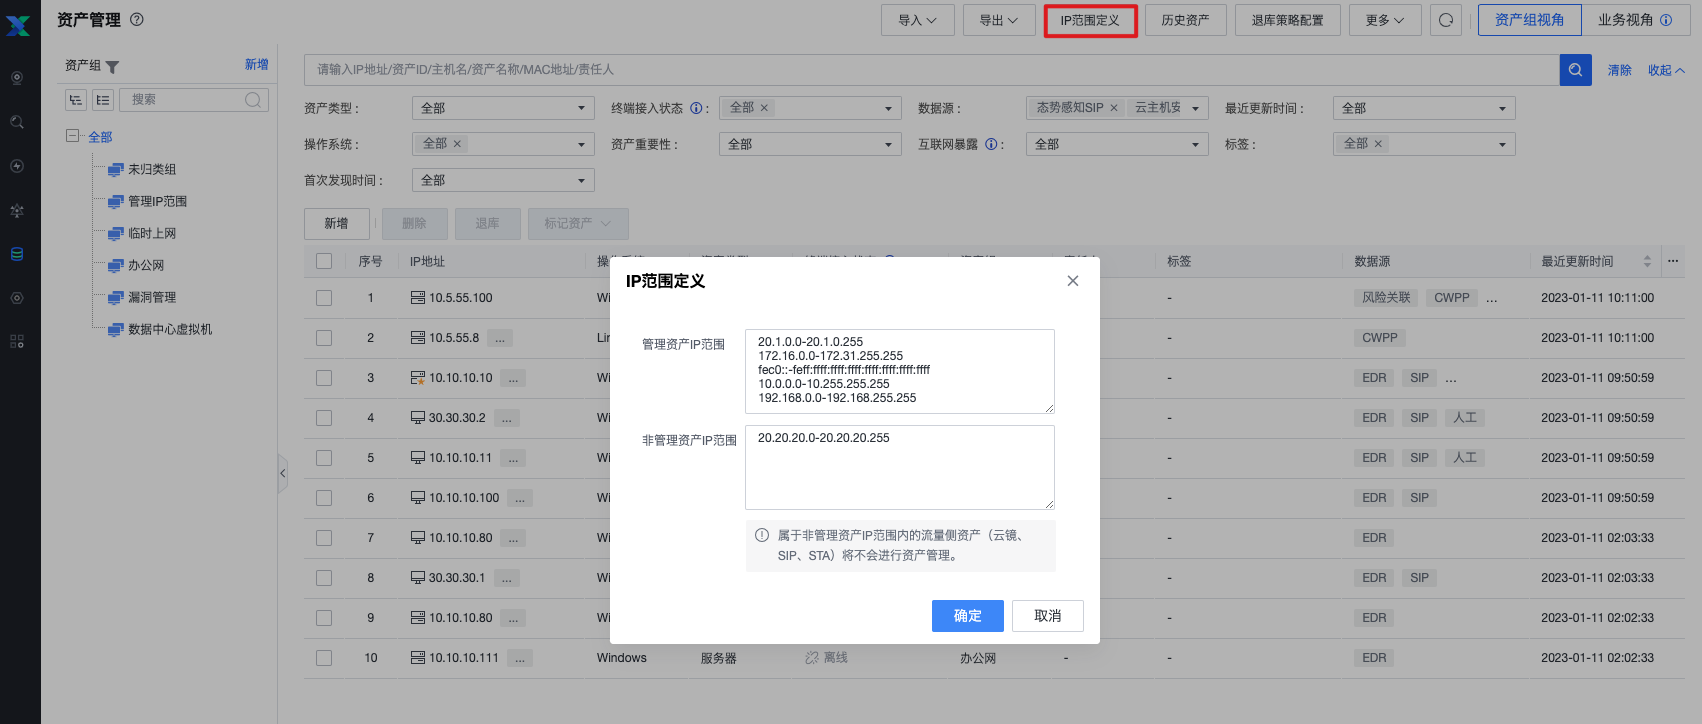Click the info icon next to 终端接入状态
Viewport: 1702px width, 724px height.
pos(696,108)
